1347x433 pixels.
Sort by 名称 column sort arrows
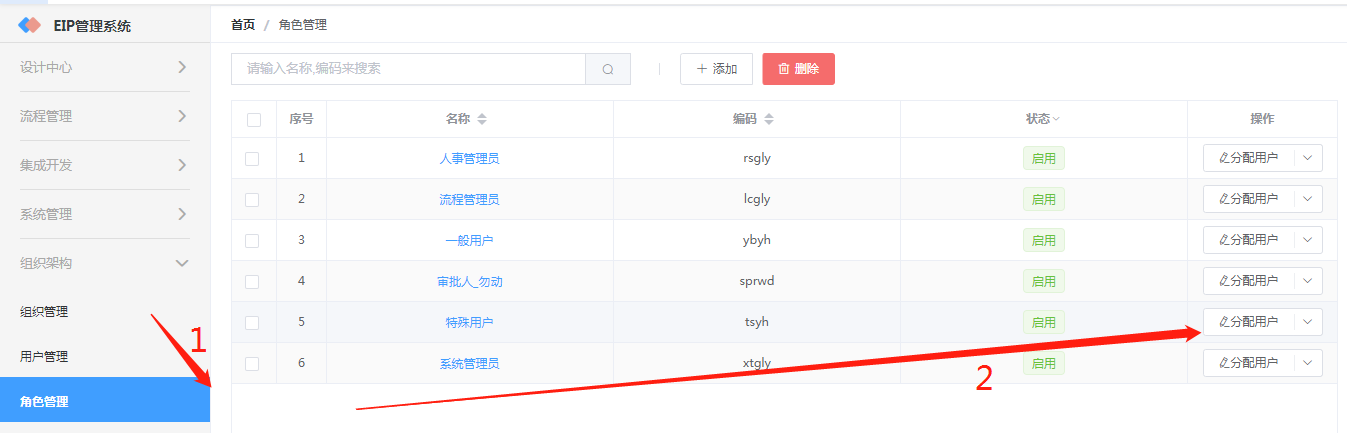point(482,119)
